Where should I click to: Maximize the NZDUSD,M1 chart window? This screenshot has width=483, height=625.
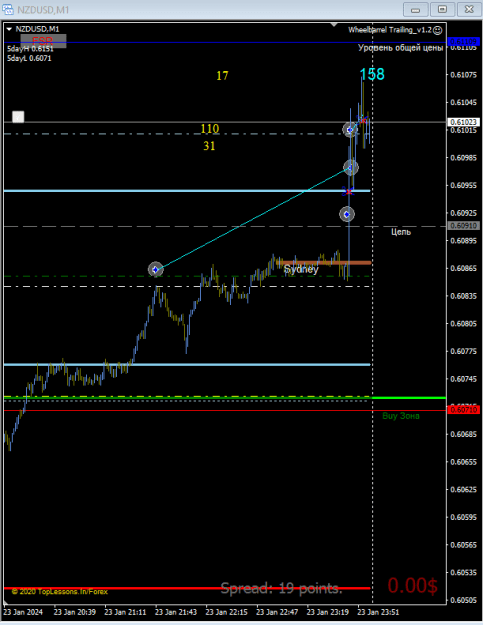[x=442, y=9]
